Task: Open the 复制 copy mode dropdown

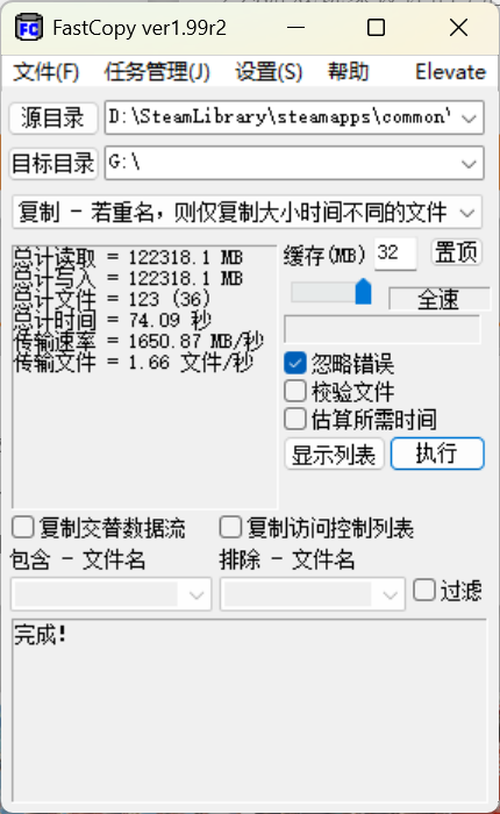Action: pos(247,212)
